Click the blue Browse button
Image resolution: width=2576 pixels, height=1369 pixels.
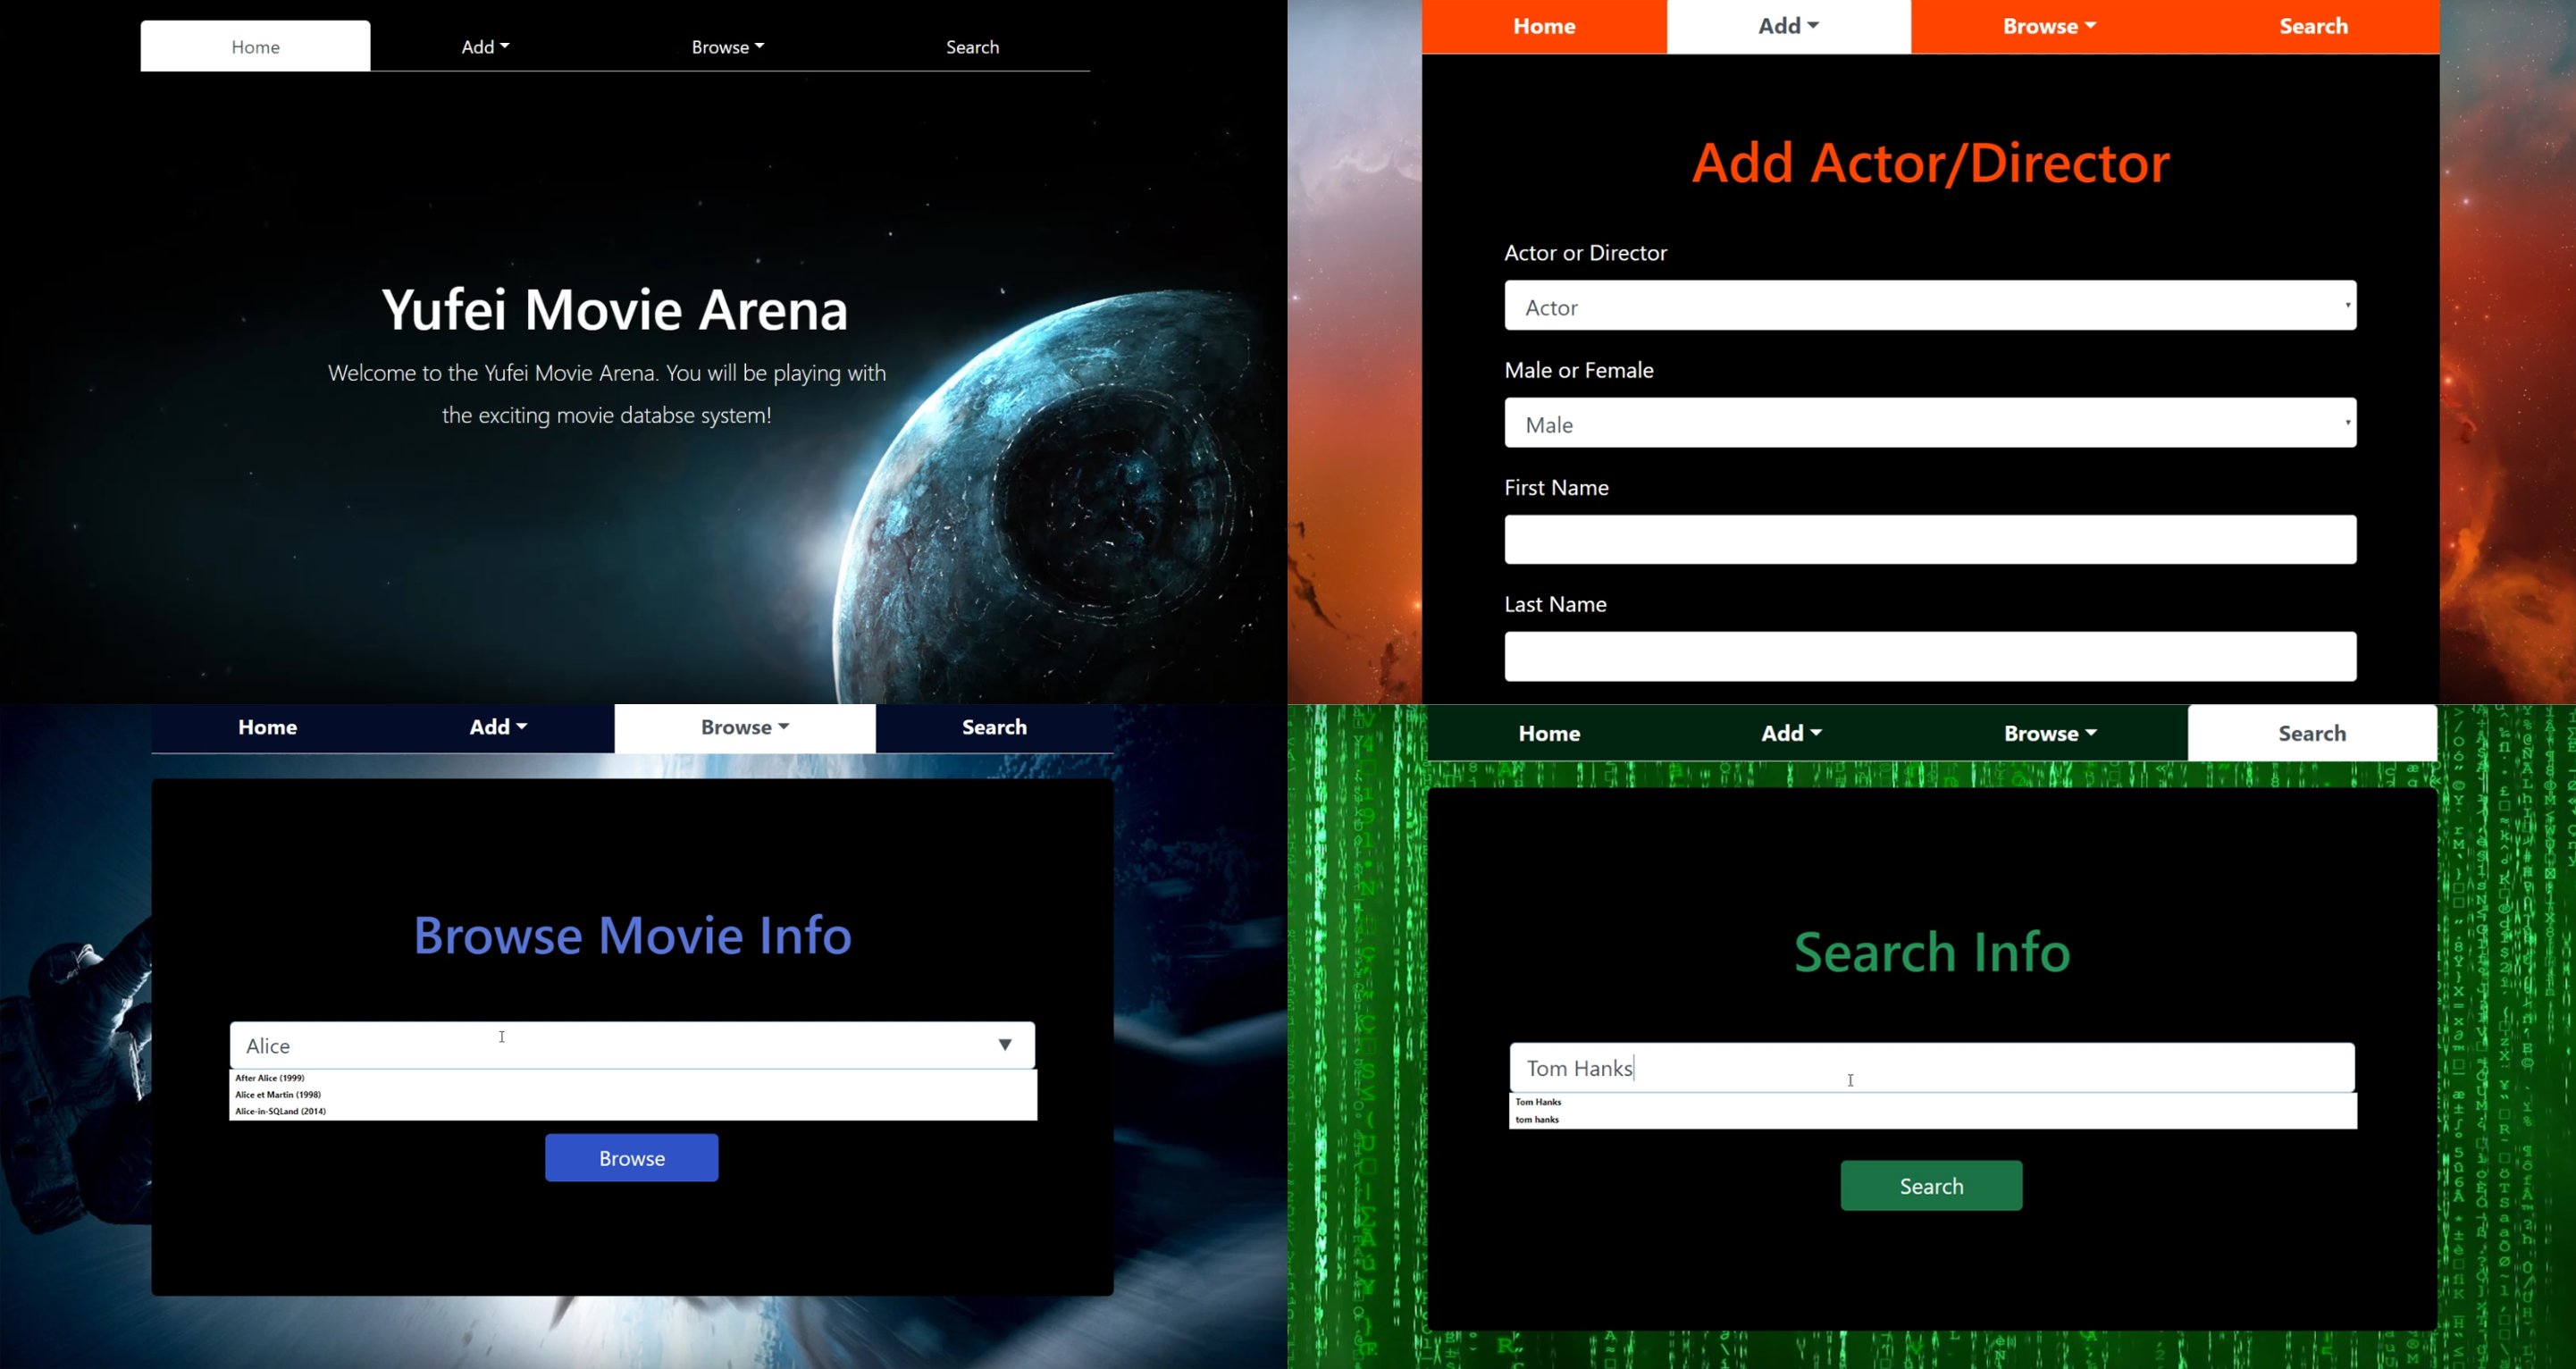[631, 1158]
